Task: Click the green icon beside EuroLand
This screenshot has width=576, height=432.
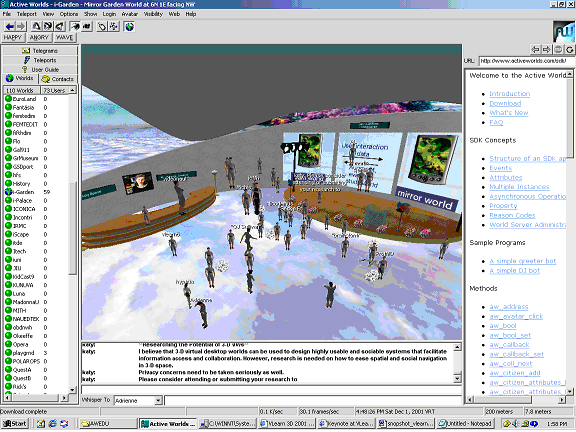Action: pyautogui.click(x=8, y=99)
